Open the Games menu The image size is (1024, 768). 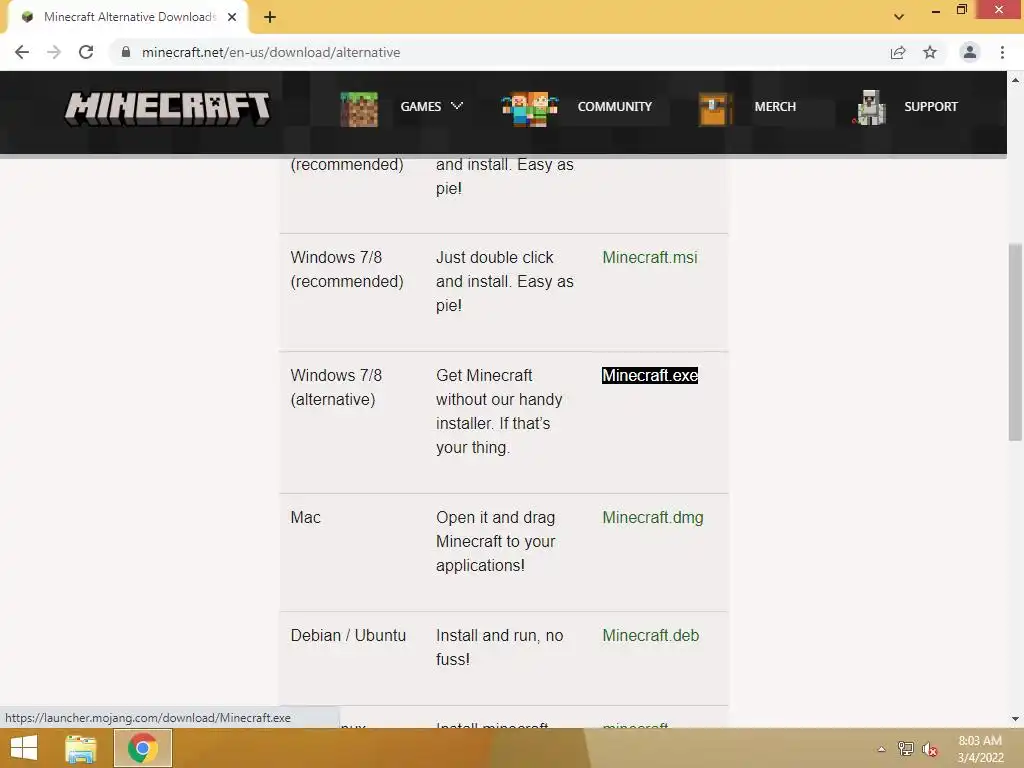point(421,106)
